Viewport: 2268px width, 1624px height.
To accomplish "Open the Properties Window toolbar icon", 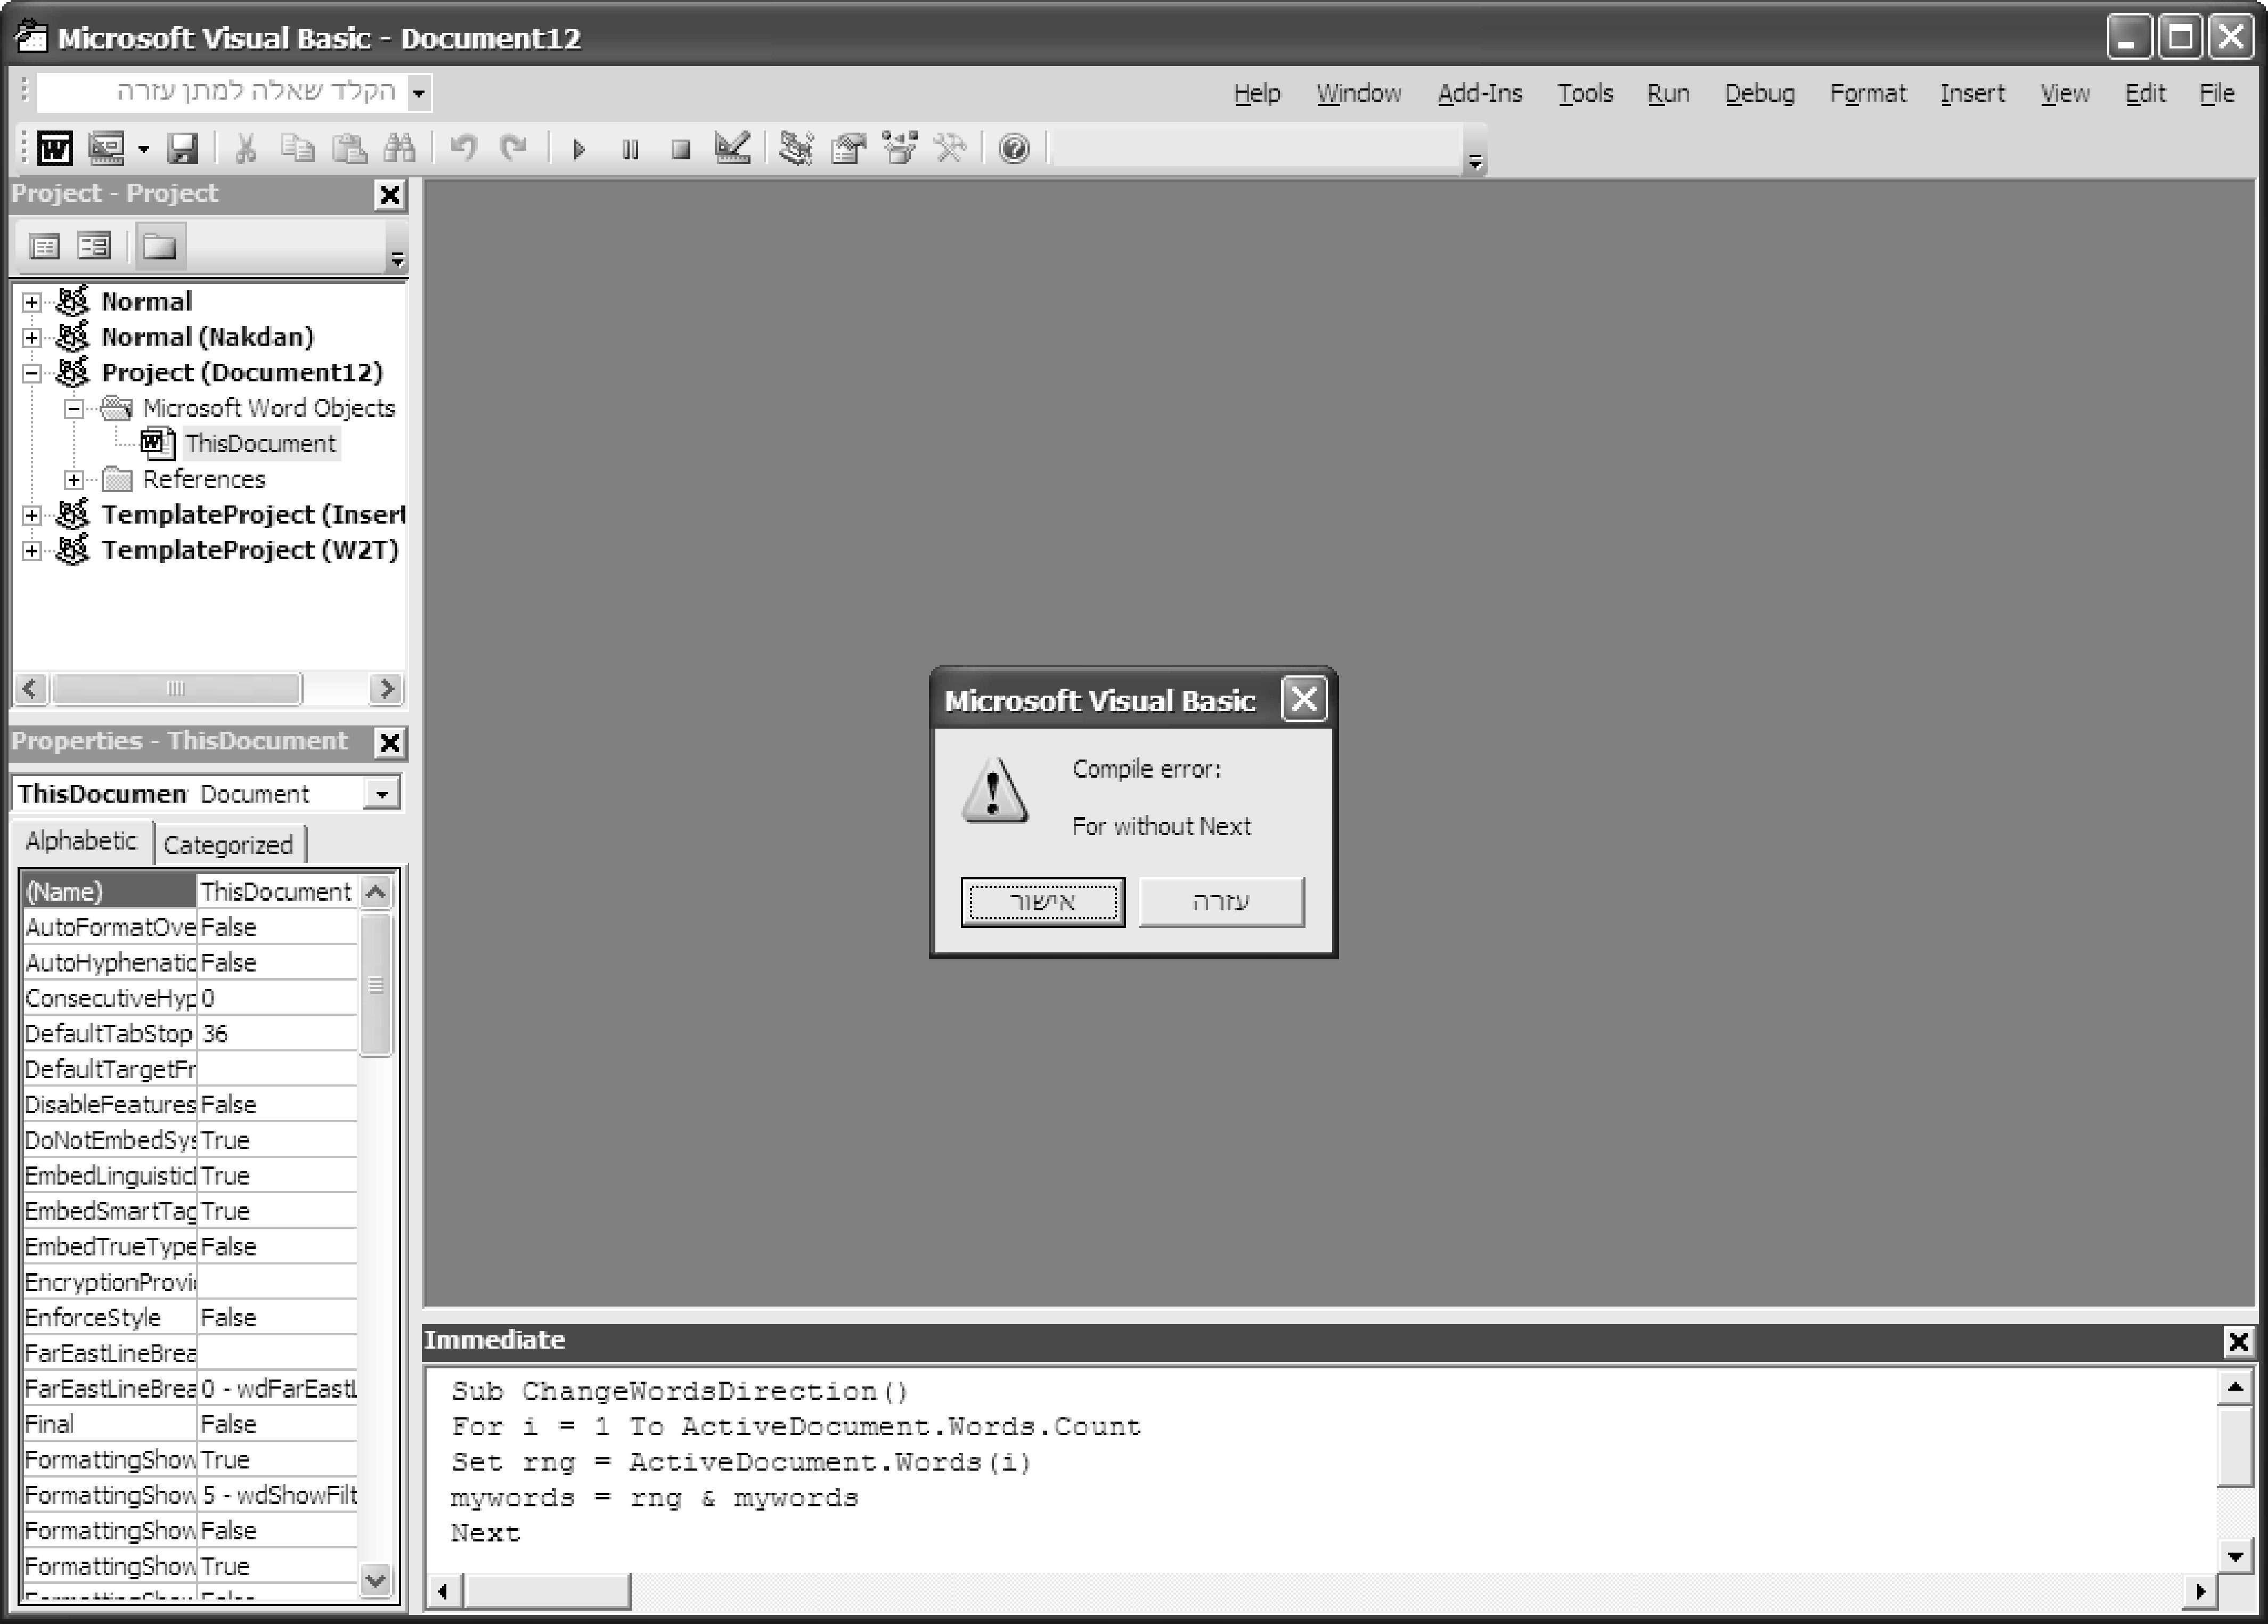I will [x=848, y=149].
